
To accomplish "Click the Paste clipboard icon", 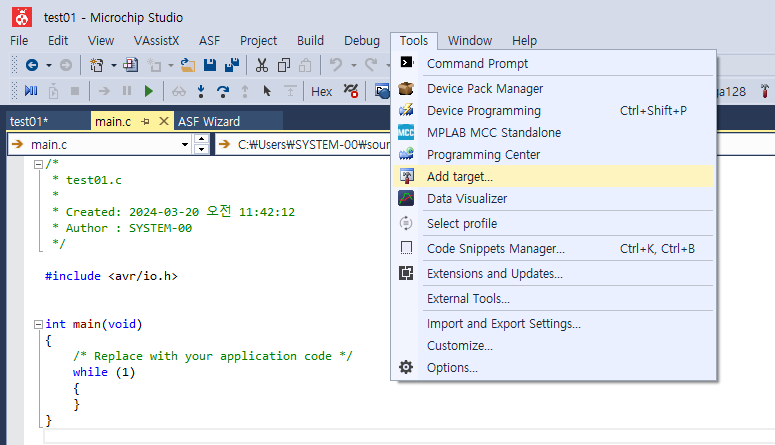I will [x=305, y=65].
